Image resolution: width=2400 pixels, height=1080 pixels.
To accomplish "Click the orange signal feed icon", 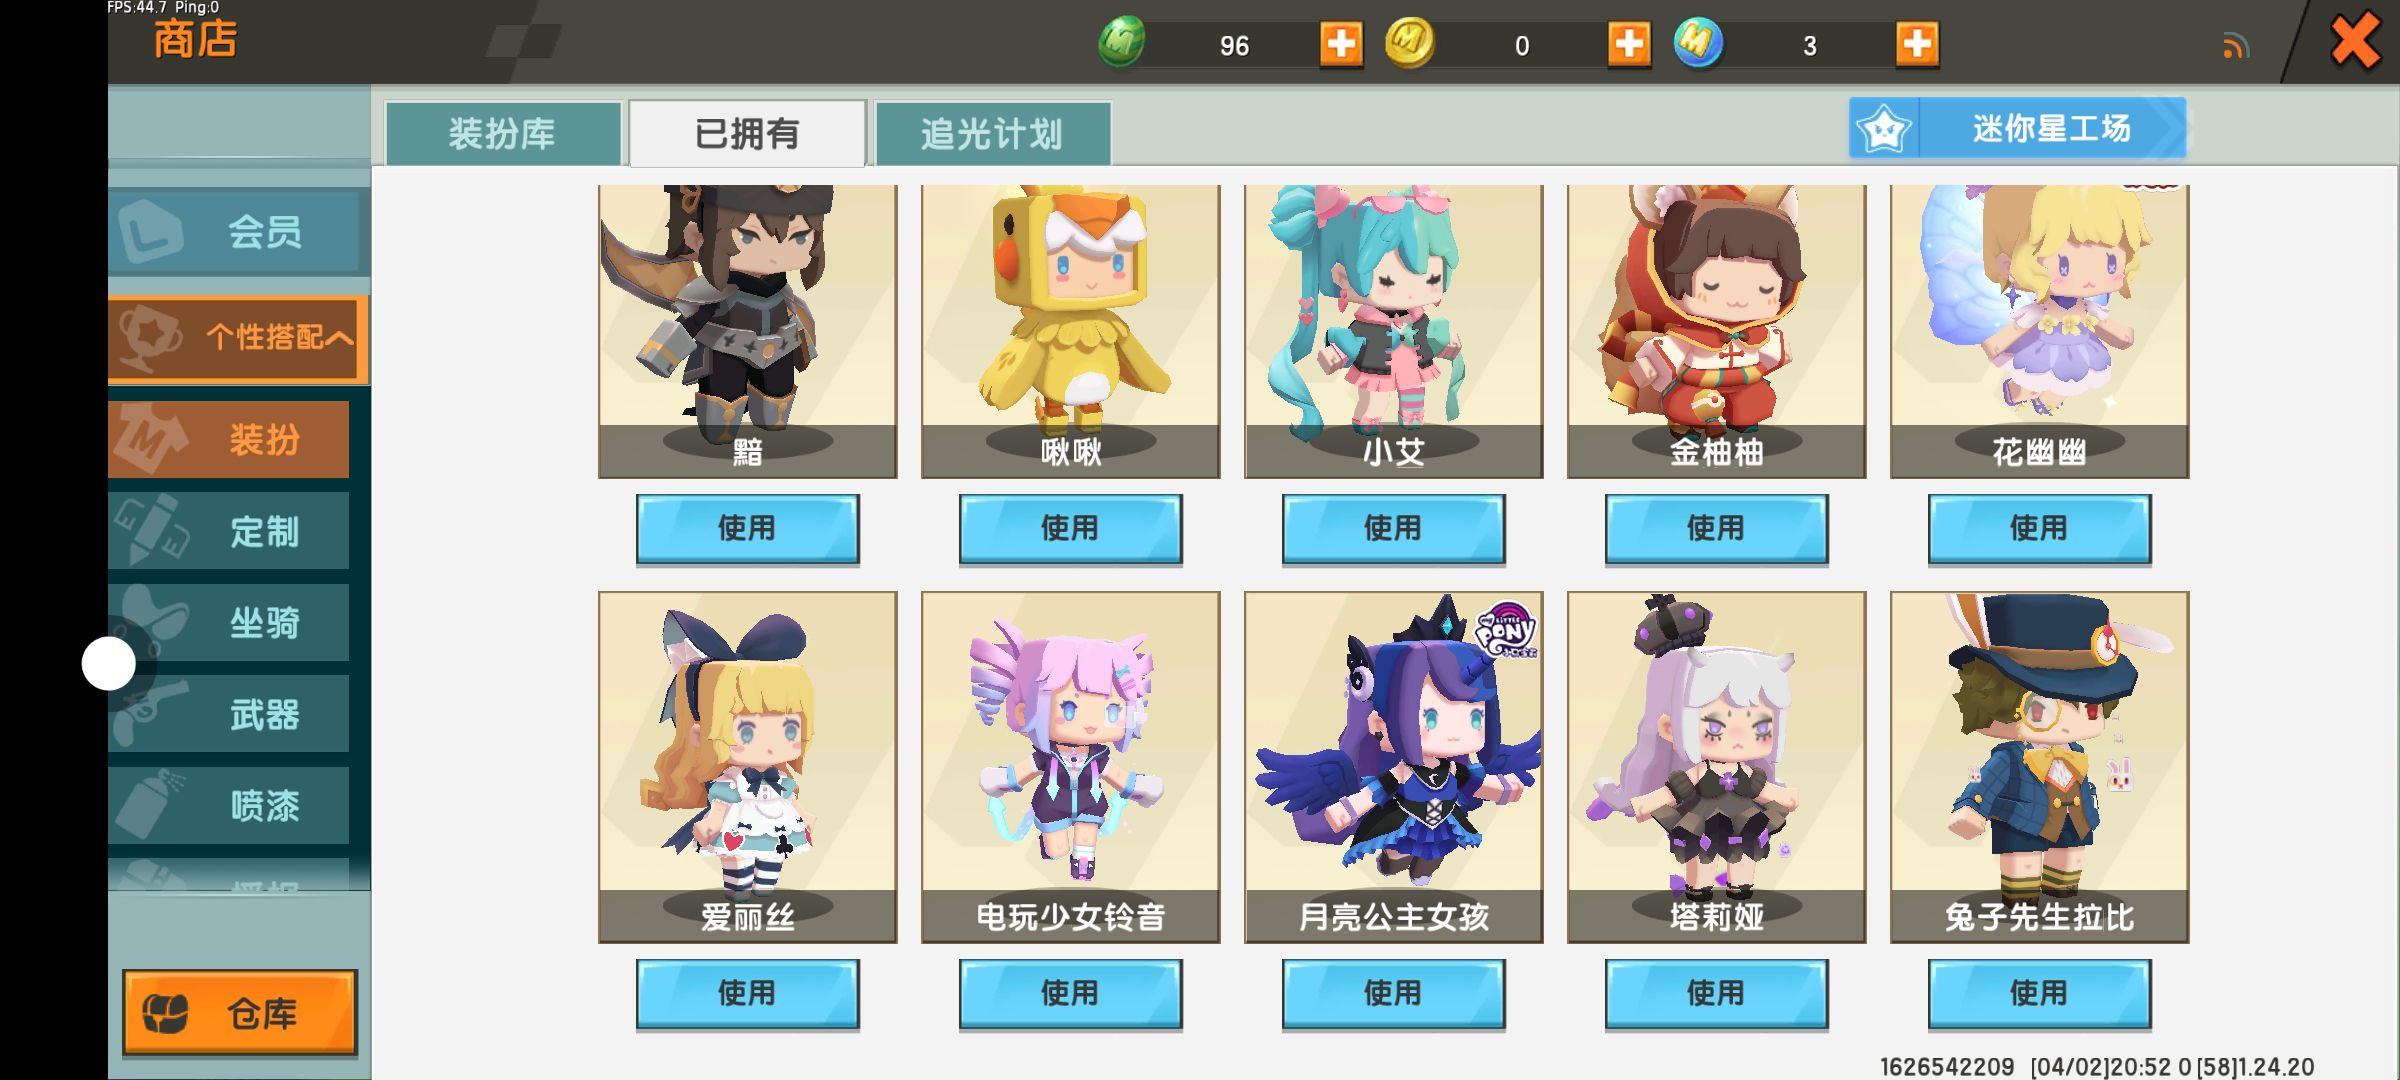I will click(x=2236, y=46).
